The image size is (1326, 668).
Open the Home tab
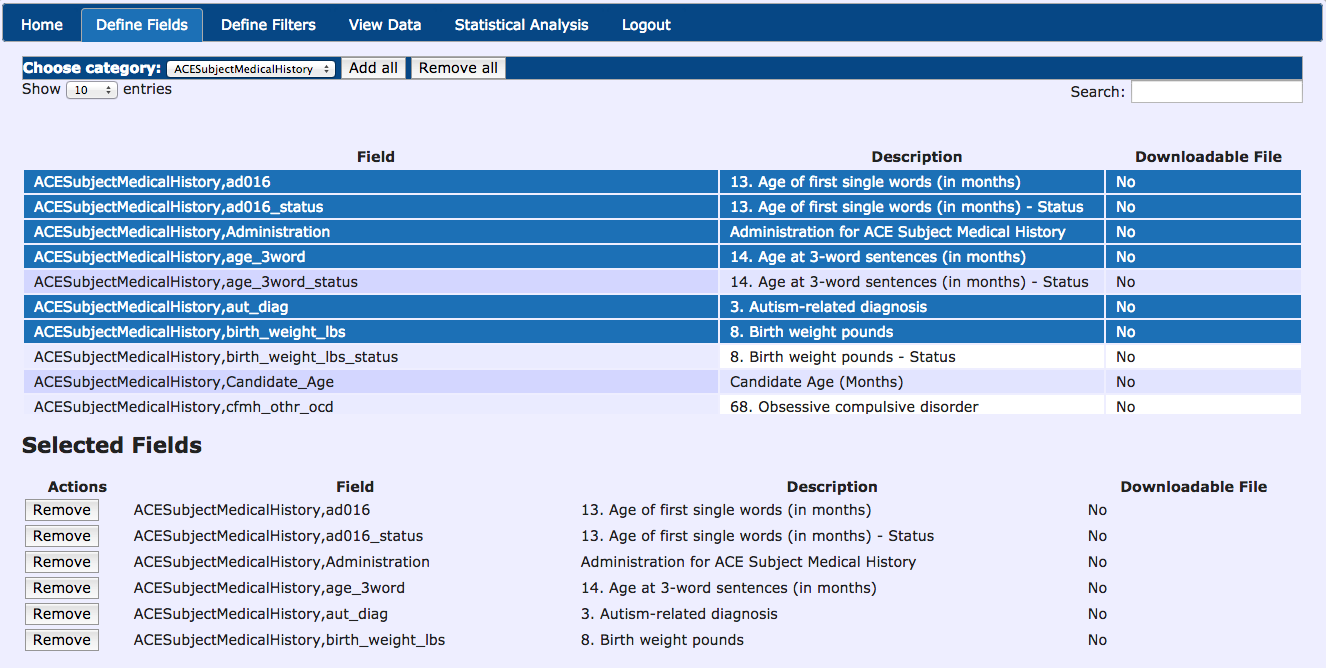42,25
